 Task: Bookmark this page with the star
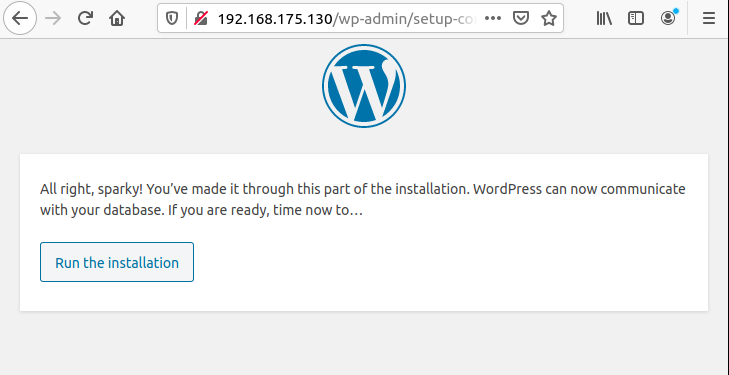(x=549, y=18)
